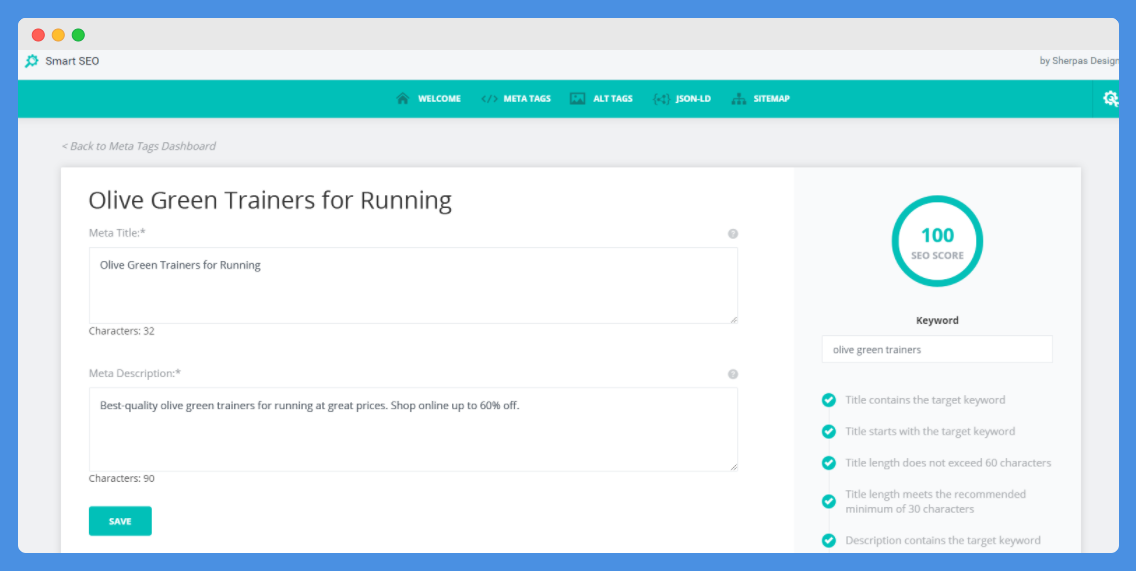Go to the JSON-LD tab

pyautogui.click(x=682, y=99)
